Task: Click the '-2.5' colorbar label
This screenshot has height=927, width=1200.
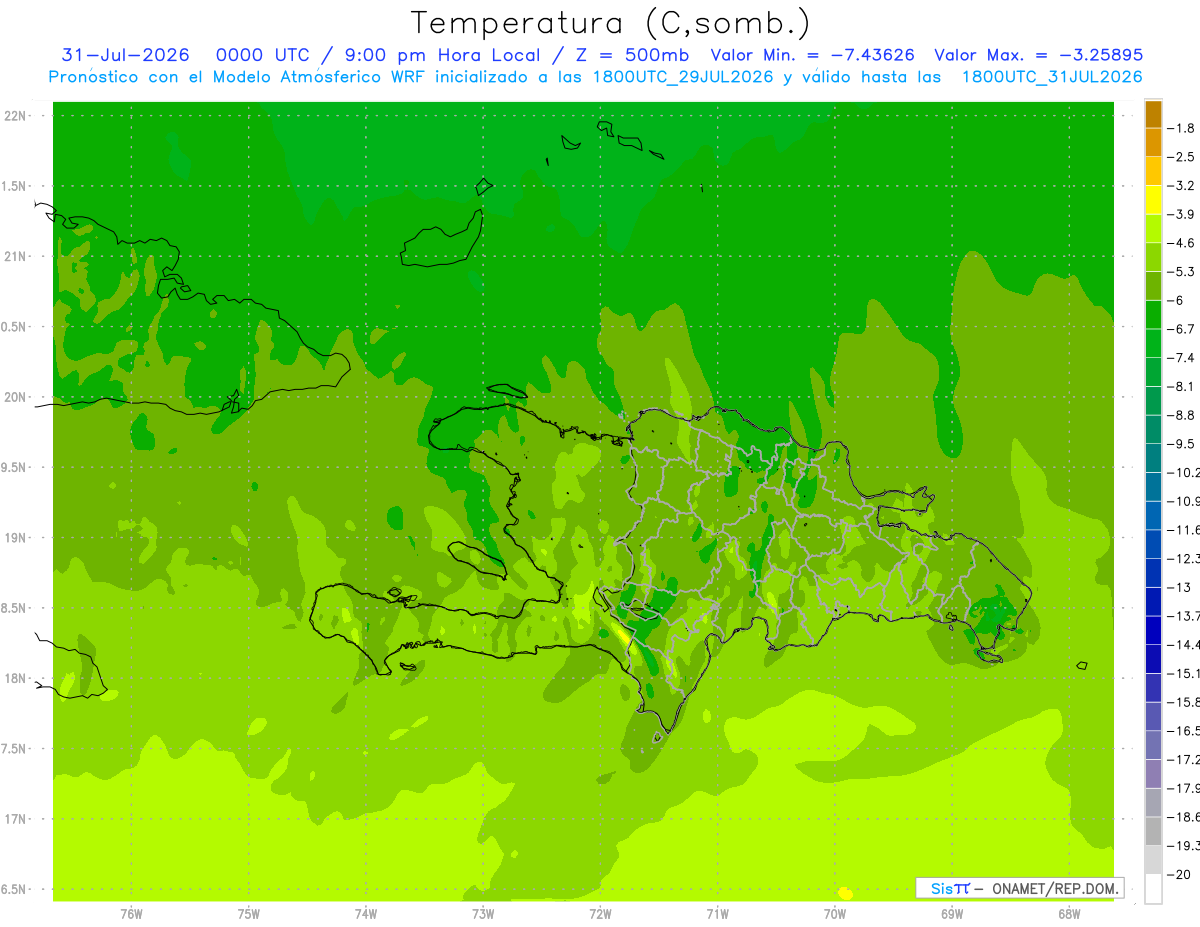Action: (1182, 157)
